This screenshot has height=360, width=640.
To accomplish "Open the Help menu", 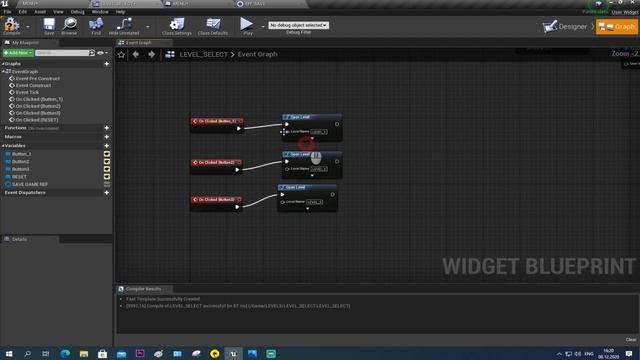I will [x=120, y=12].
